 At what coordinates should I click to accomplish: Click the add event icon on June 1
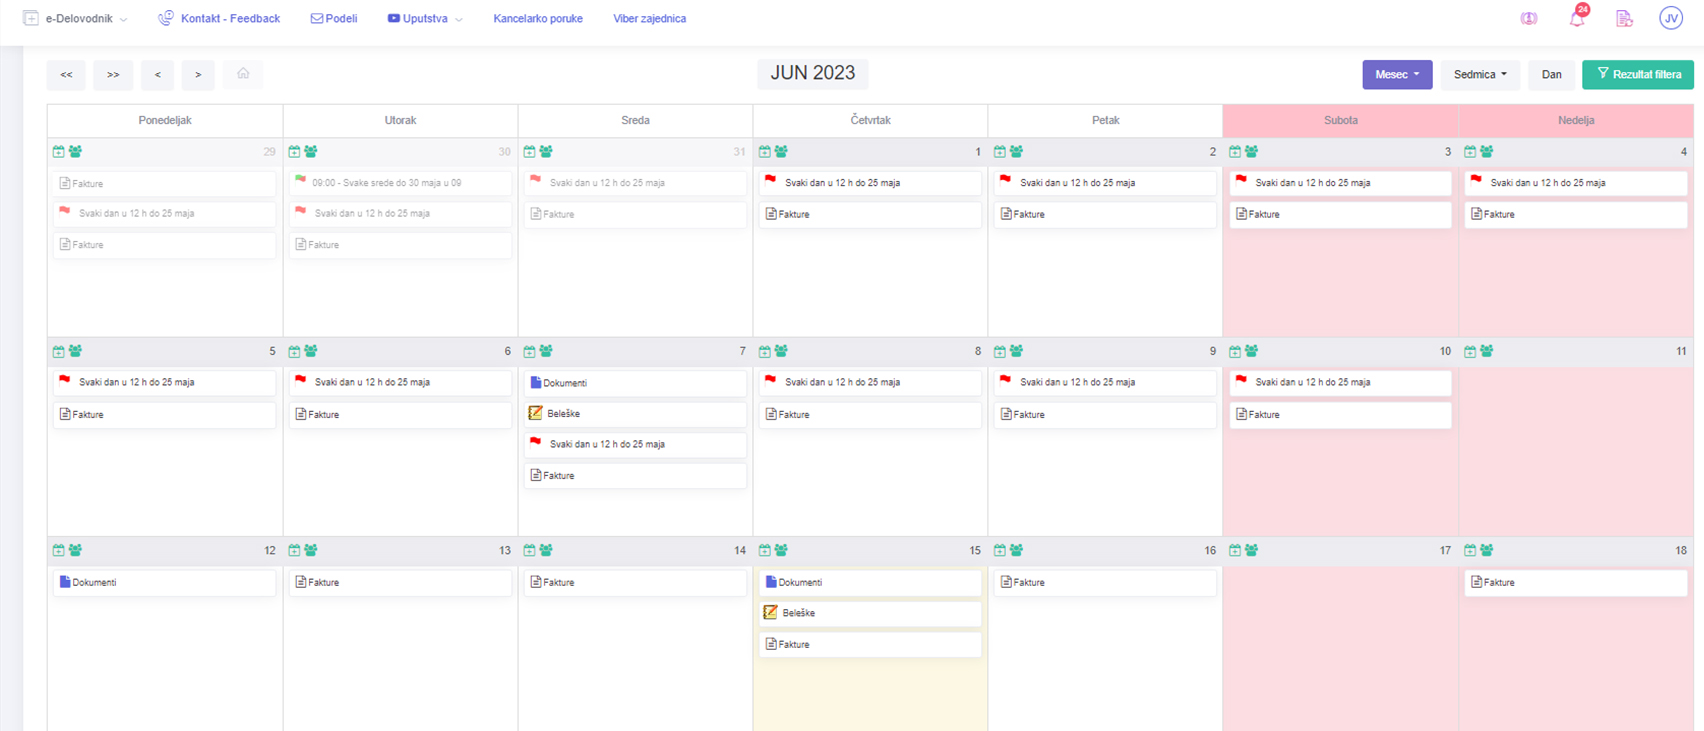coord(765,152)
